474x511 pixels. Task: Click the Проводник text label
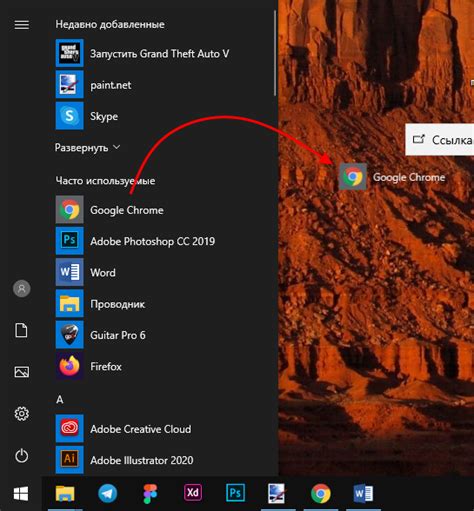coord(118,304)
